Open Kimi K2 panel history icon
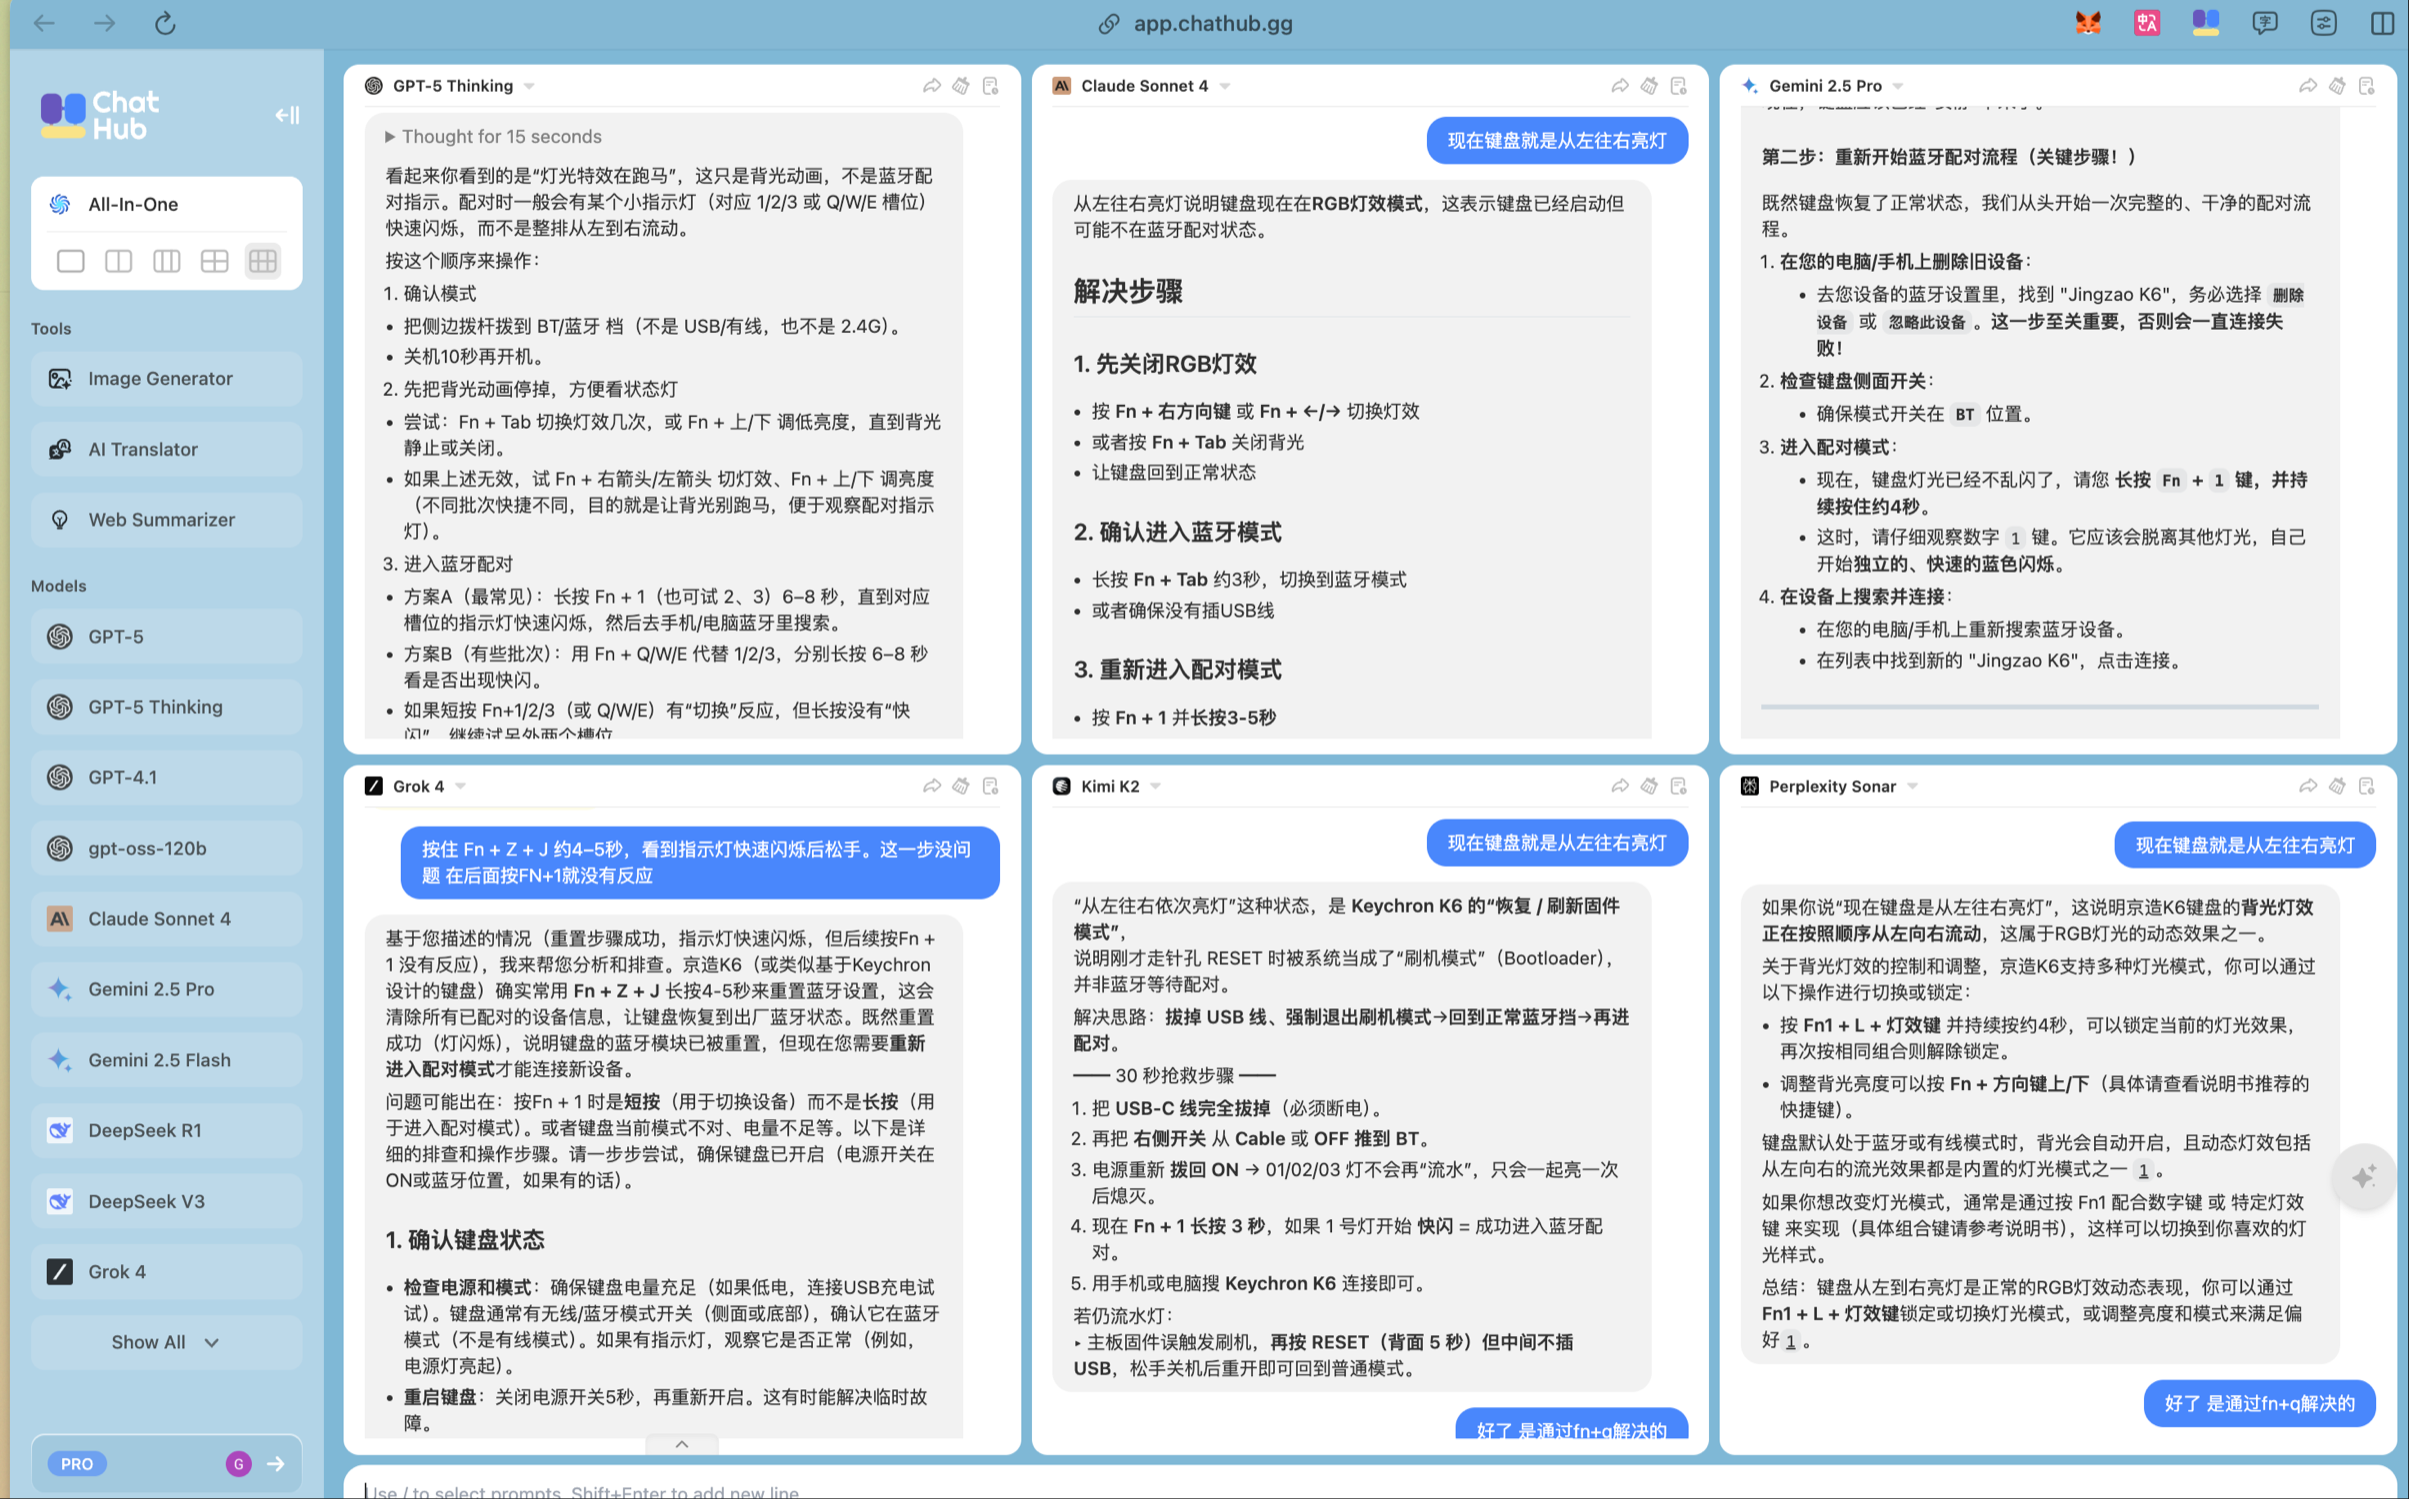 tap(1679, 786)
